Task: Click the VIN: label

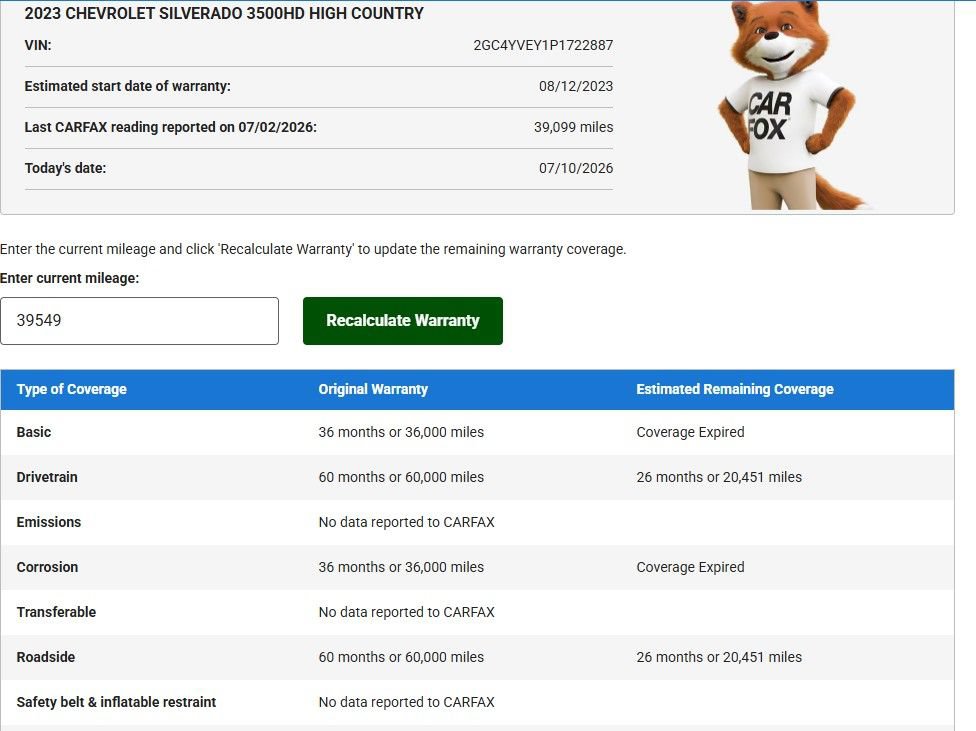Action: click(x=38, y=45)
